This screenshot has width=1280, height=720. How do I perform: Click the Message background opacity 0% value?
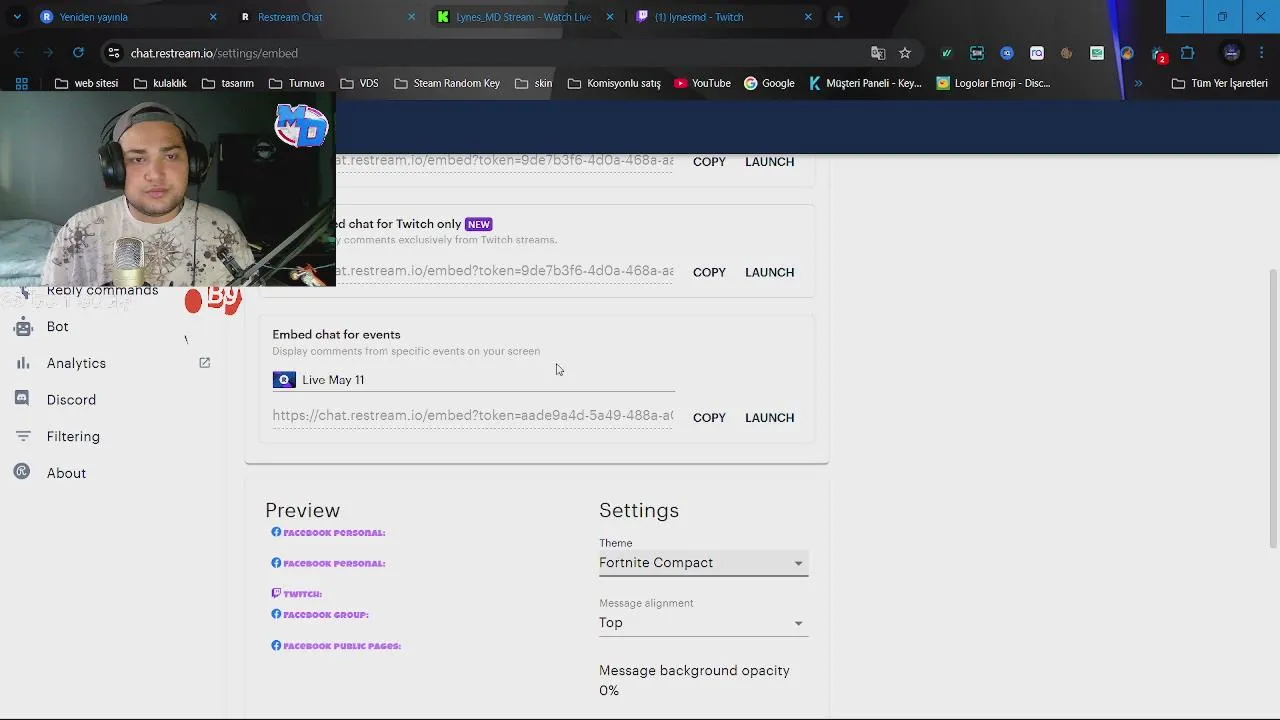coord(609,691)
